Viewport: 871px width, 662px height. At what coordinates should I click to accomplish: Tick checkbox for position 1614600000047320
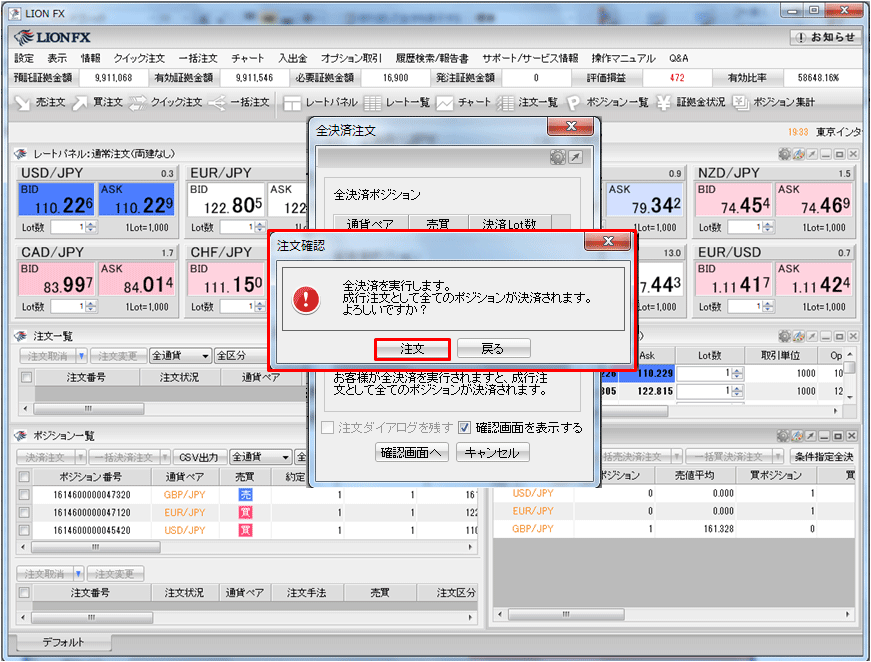(x=24, y=494)
